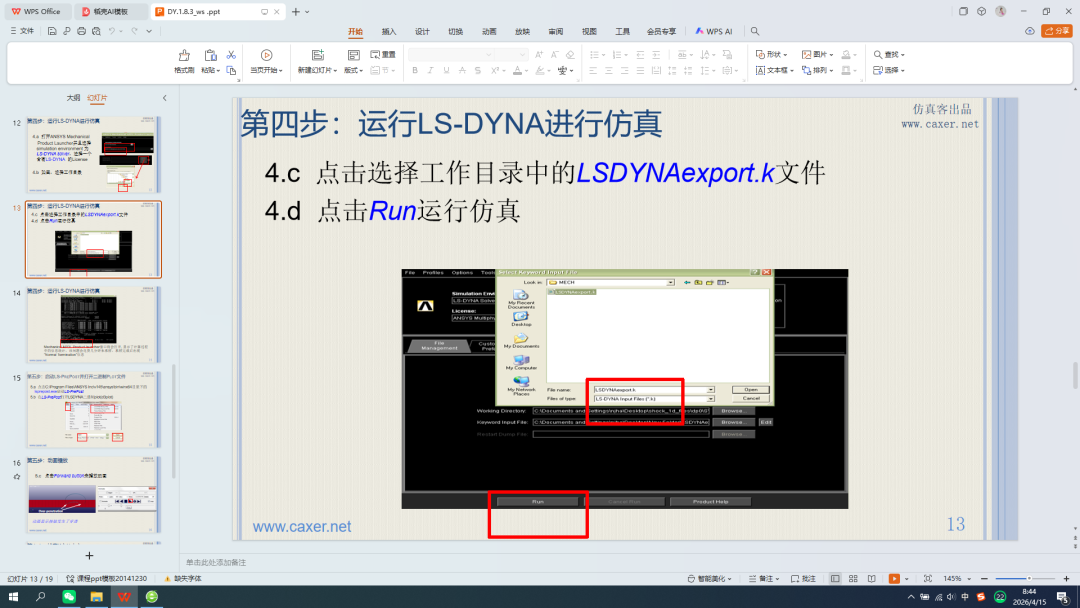Viewport: 1080px width, 608px height.
Task: Click Clear Formatting eraser icon
Action: [570, 54]
